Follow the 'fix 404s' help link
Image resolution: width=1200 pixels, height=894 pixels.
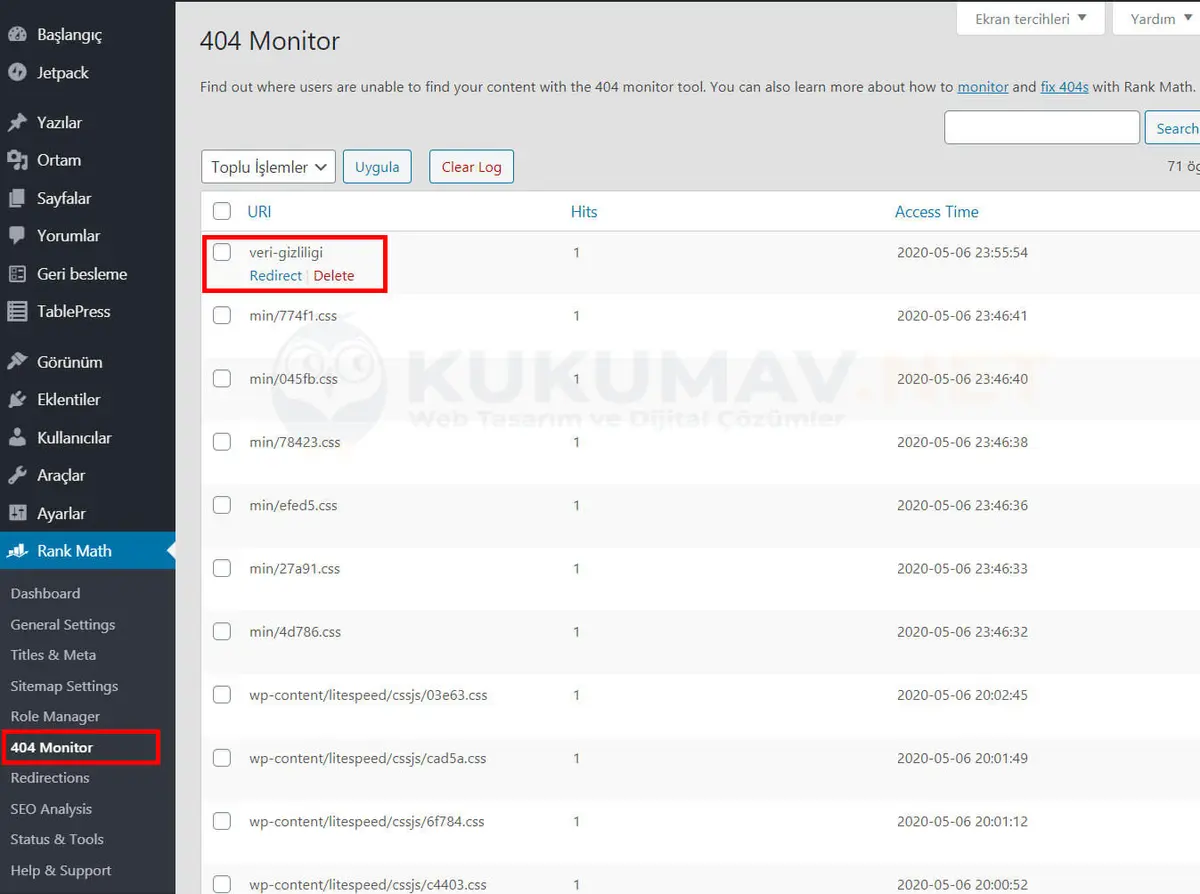(x=1064, y=87)
